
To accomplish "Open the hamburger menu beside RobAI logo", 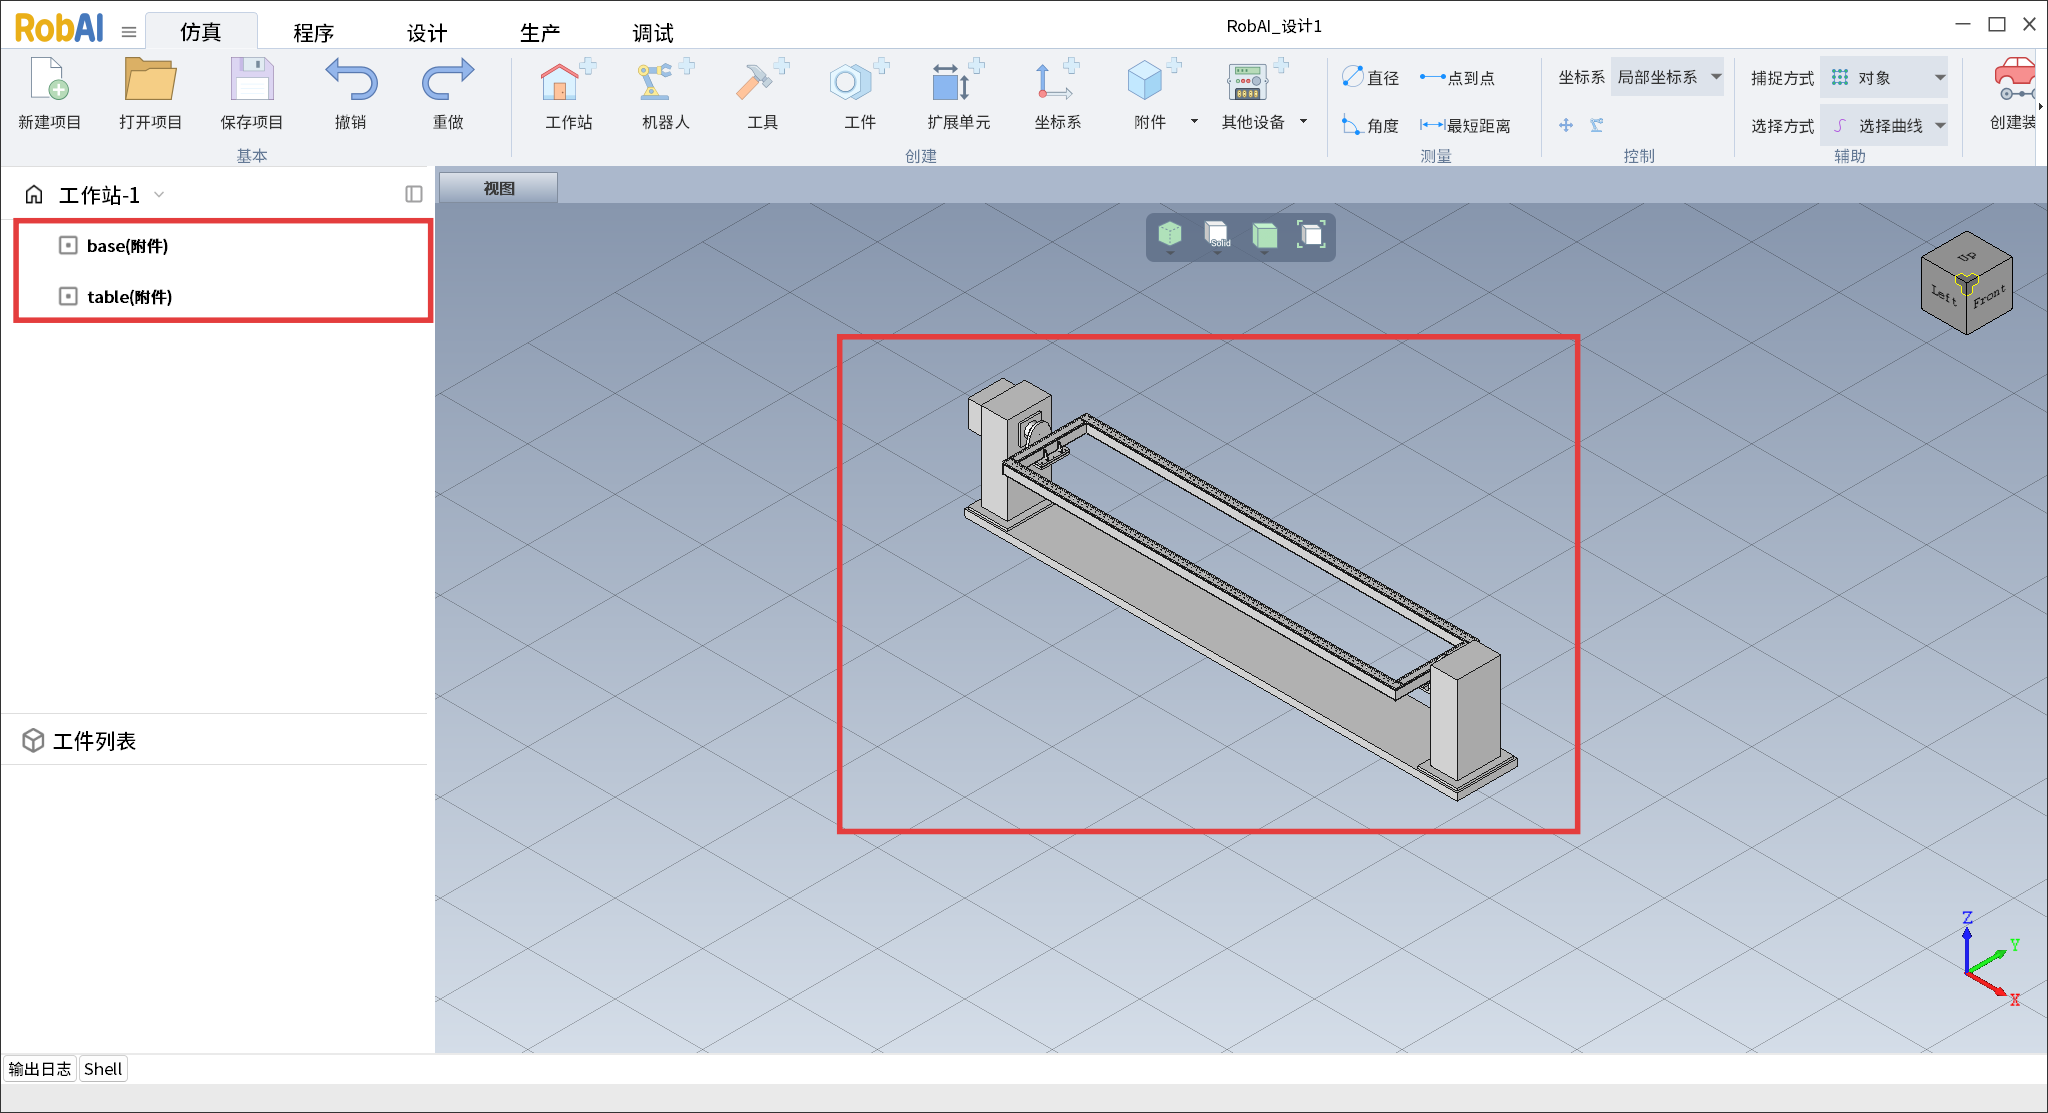I will tap(129, 32).
